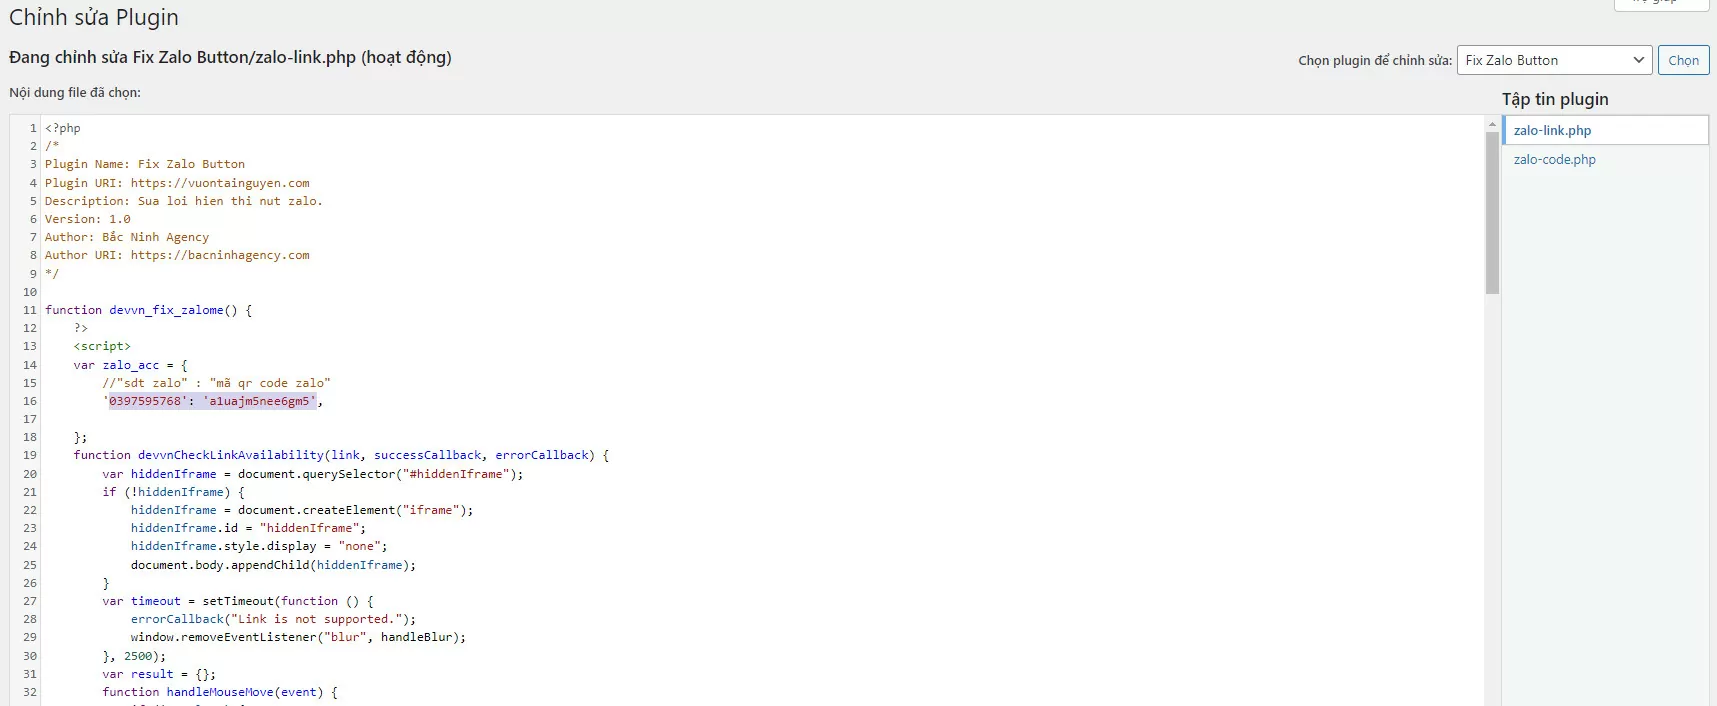The height and width of the screenshot is (706, 1717).
Task: Click the 'Author: Bắc Ninh Agency' line
Action: [127, 237]
